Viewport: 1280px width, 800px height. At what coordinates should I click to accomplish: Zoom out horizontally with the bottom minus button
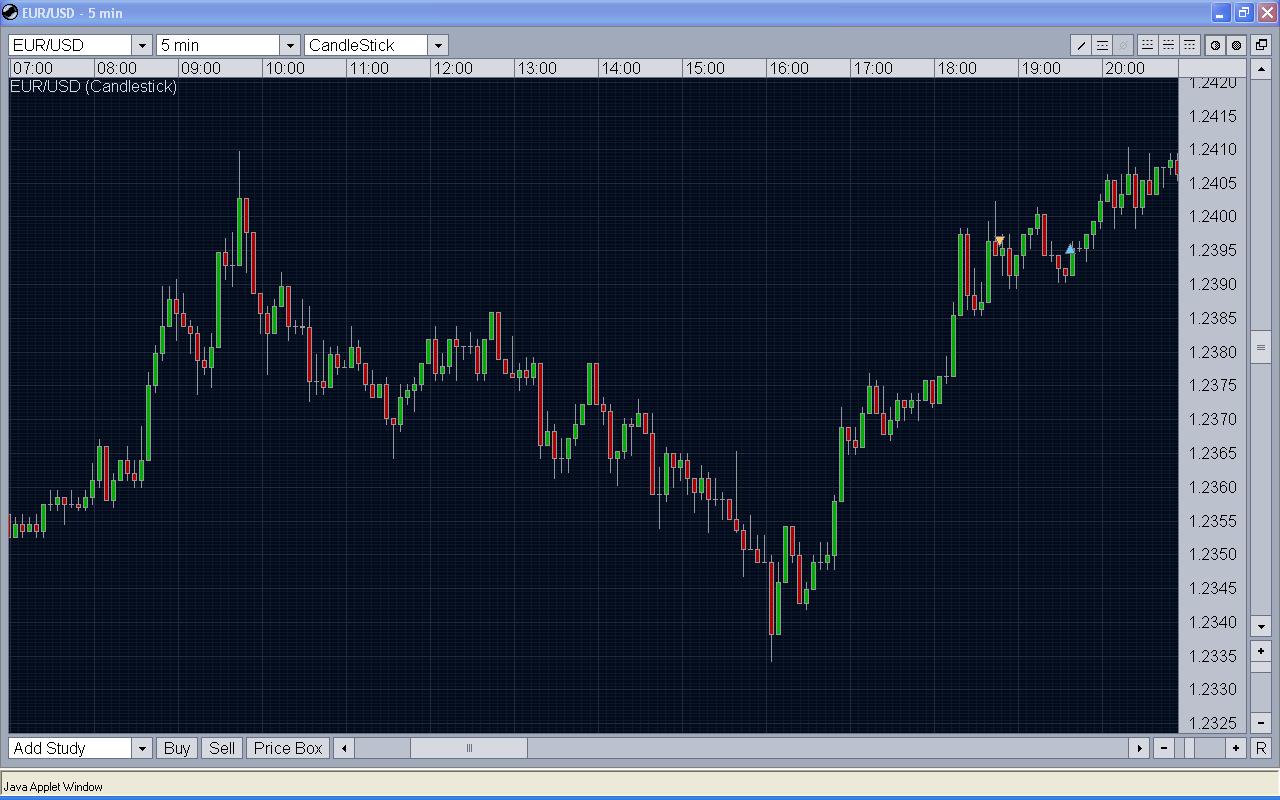point(1164,748)
